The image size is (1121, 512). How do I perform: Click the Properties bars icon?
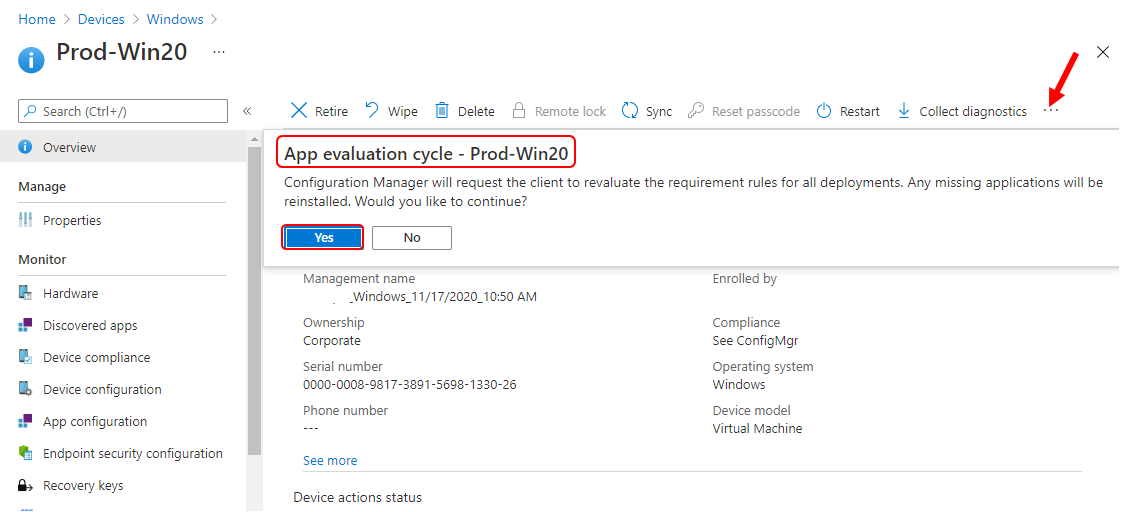pos(26,220)
